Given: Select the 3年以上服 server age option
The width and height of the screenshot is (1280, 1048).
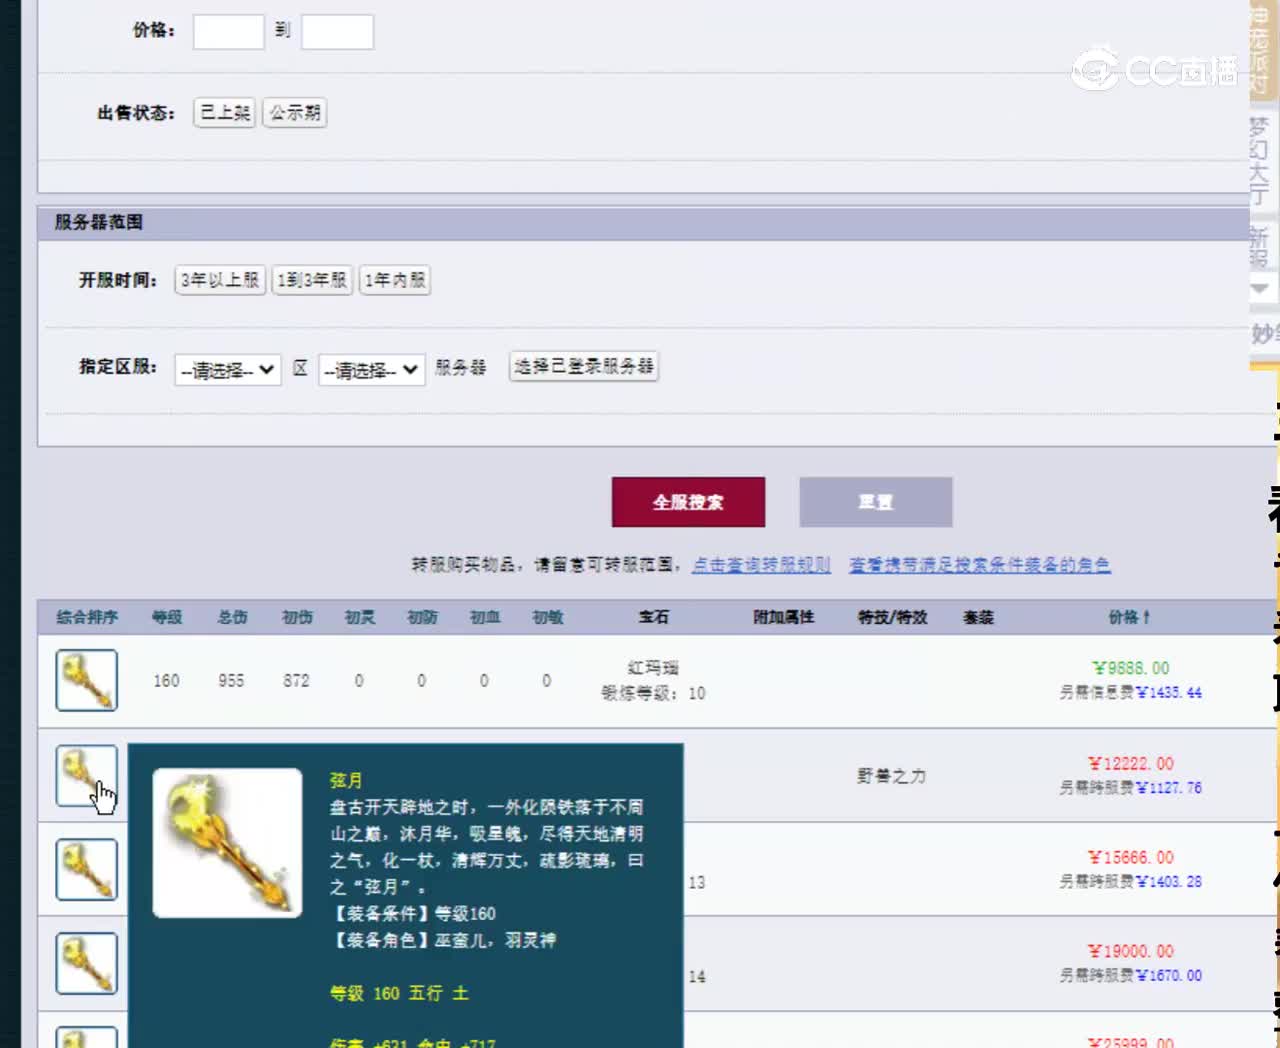Looking at the screenshot, I should (220, 280).
